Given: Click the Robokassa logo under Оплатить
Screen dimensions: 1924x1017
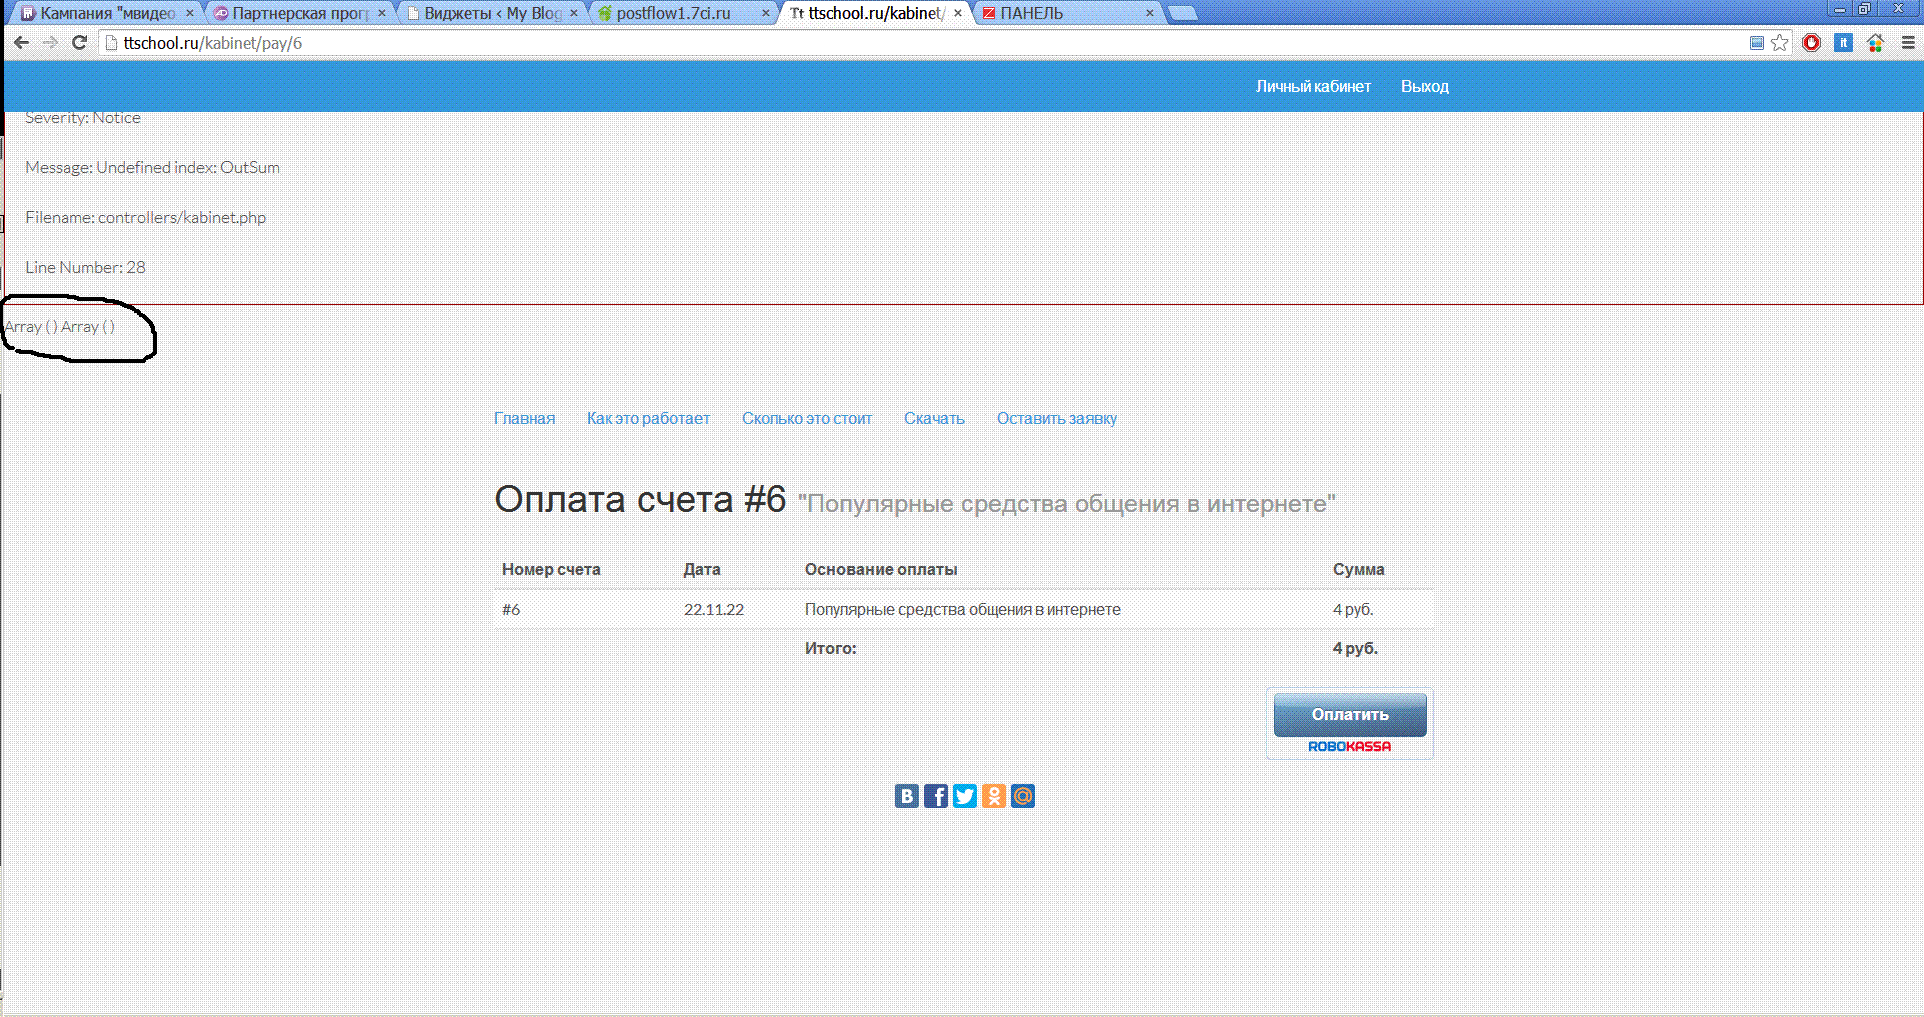Looking at the screenshot, I should pyautogui.click(x=1350, y=747).
